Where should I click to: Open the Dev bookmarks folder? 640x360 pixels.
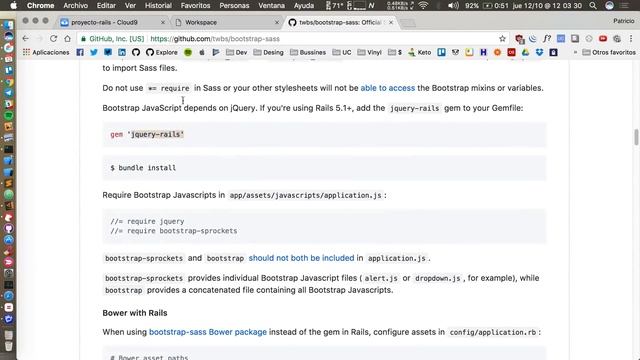point(237,52)
